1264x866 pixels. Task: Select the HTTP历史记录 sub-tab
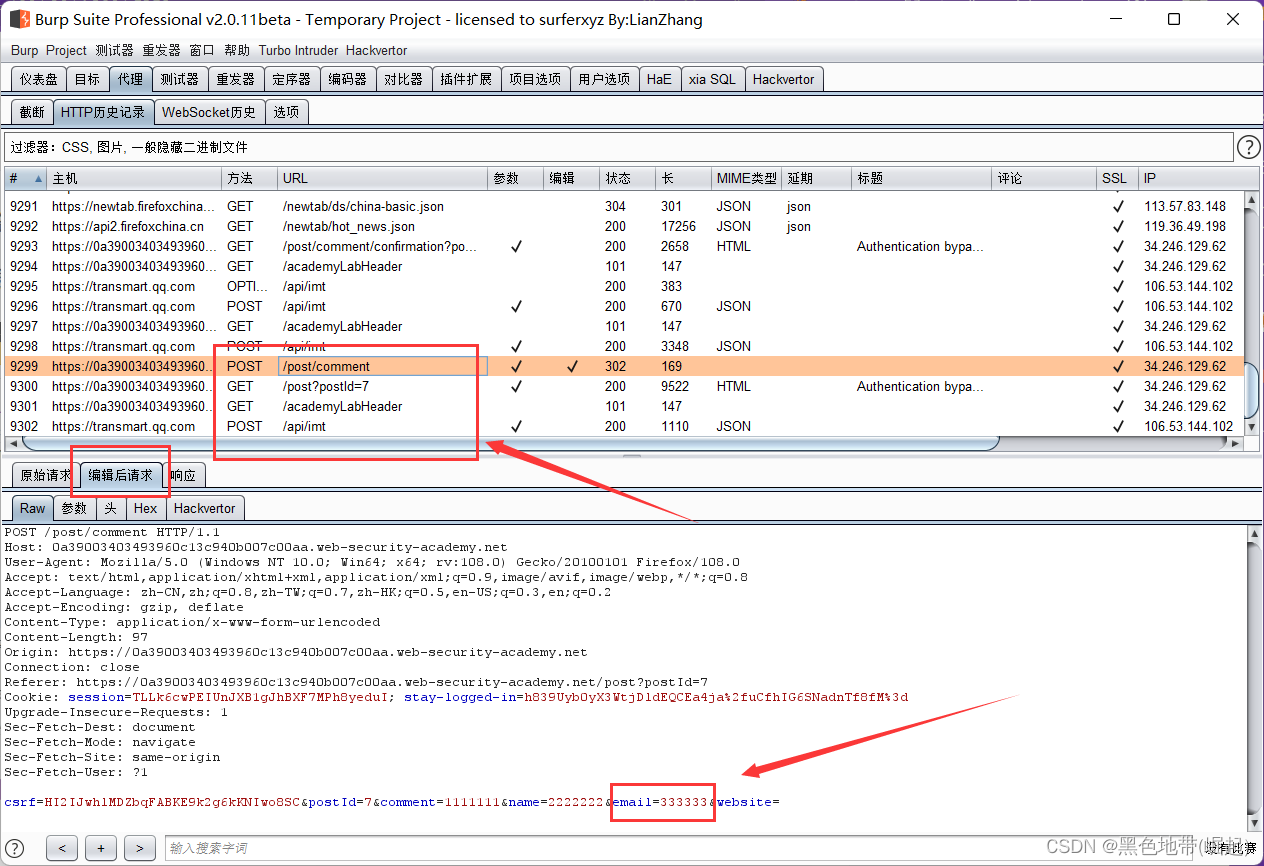pos(103,112)
